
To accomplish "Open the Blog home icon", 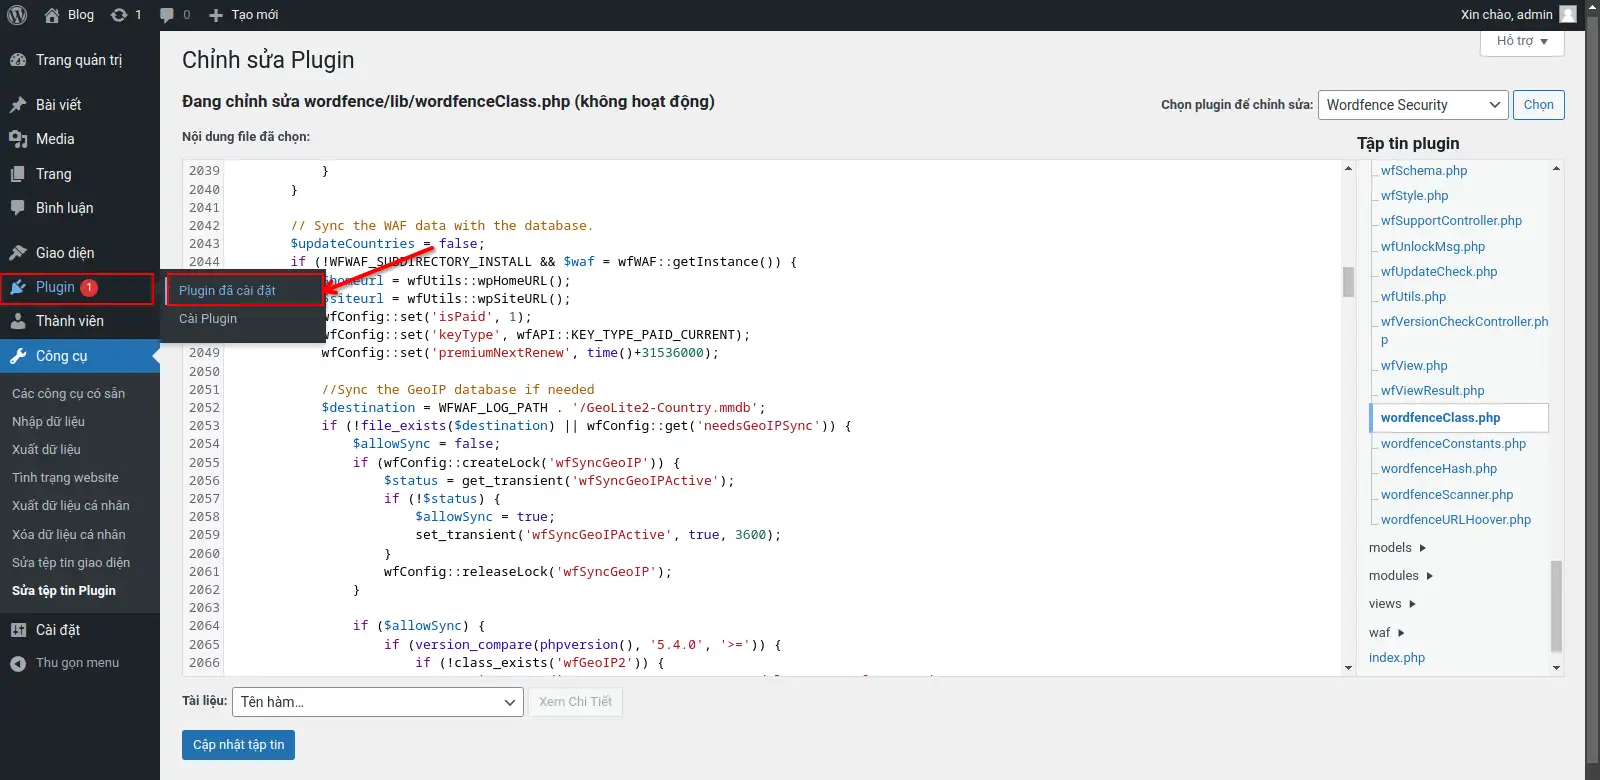I will (52, 15).
